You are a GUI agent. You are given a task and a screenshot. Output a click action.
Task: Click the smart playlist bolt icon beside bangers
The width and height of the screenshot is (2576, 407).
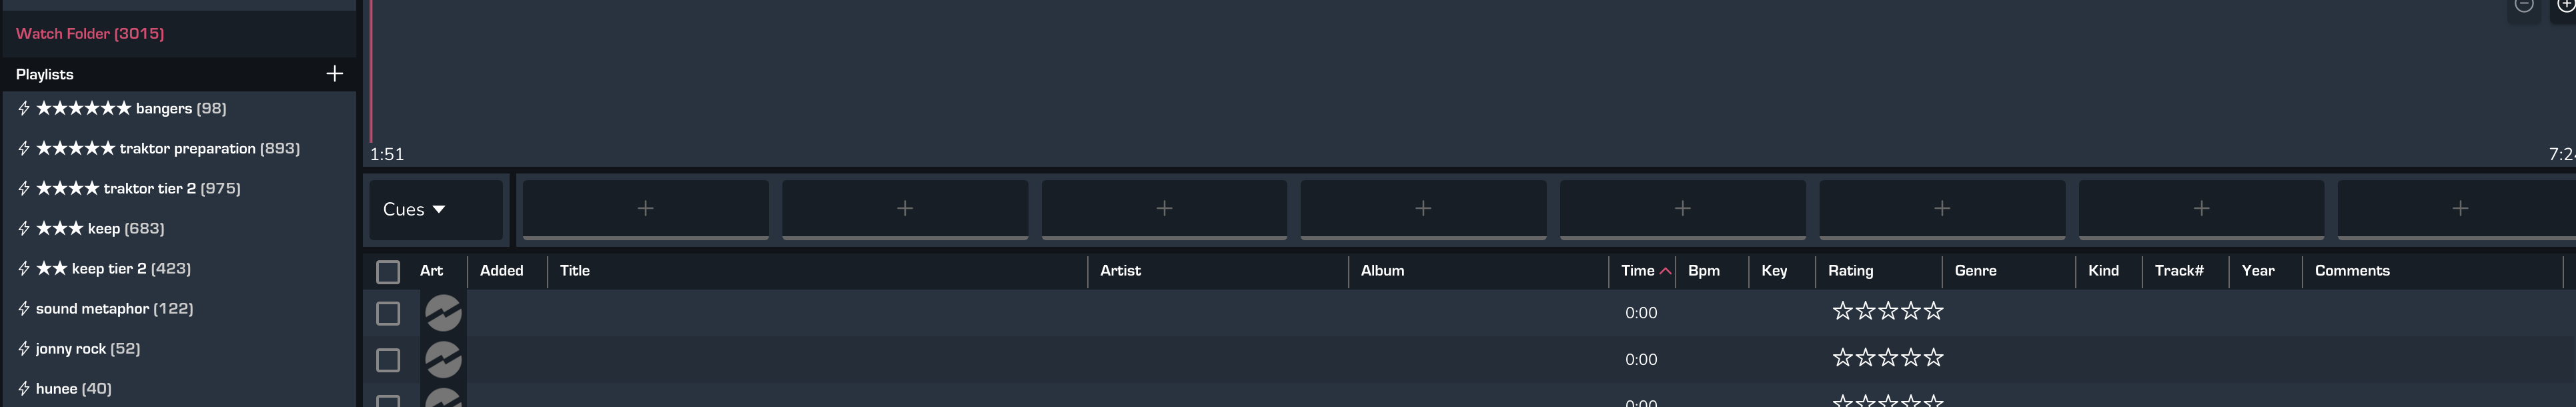[24, 108]
